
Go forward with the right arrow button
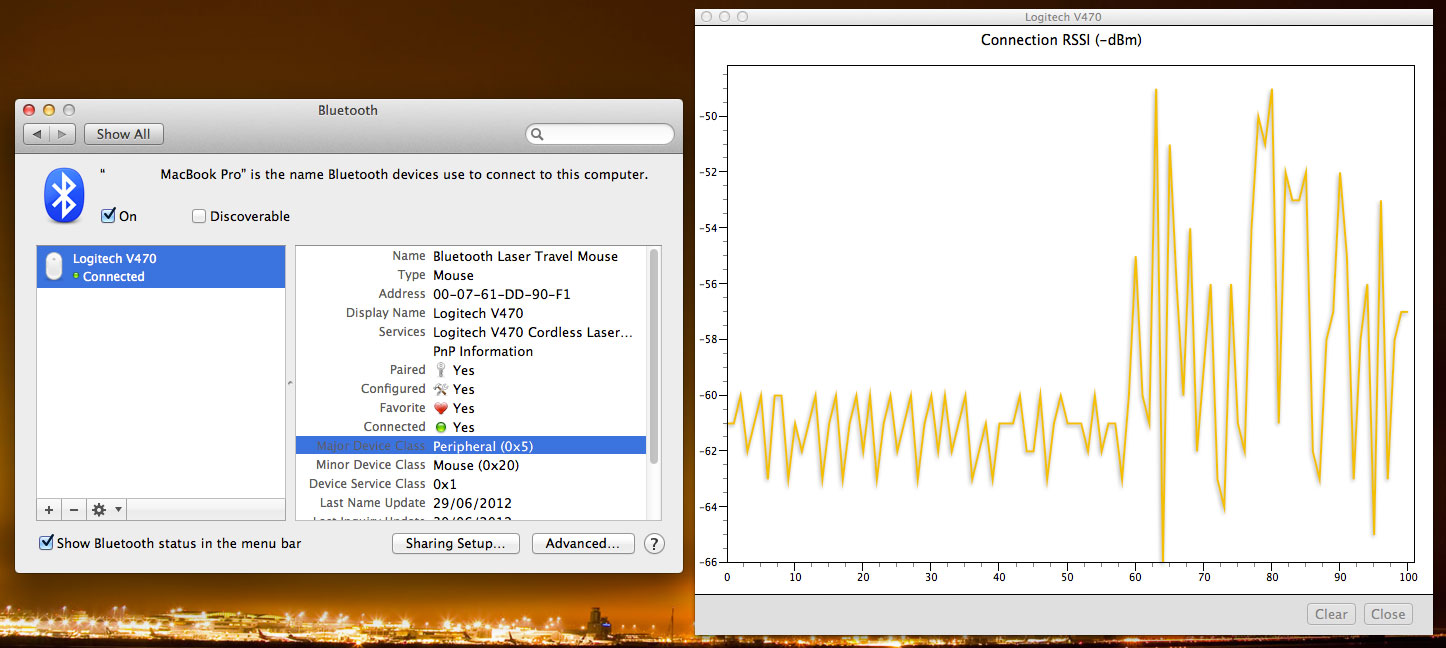(x=62, y=134)
